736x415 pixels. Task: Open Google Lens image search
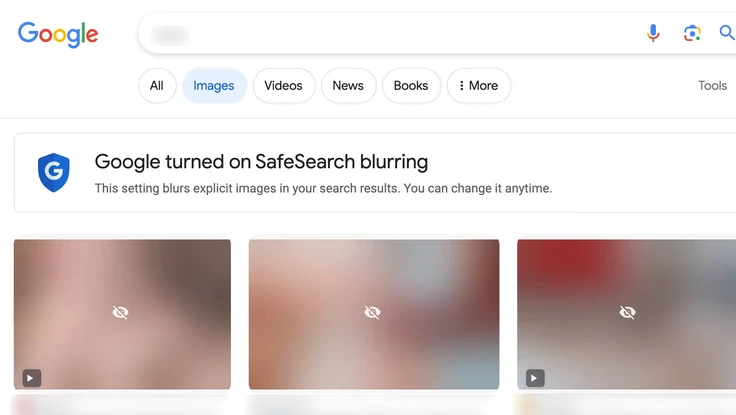[692, 34]
